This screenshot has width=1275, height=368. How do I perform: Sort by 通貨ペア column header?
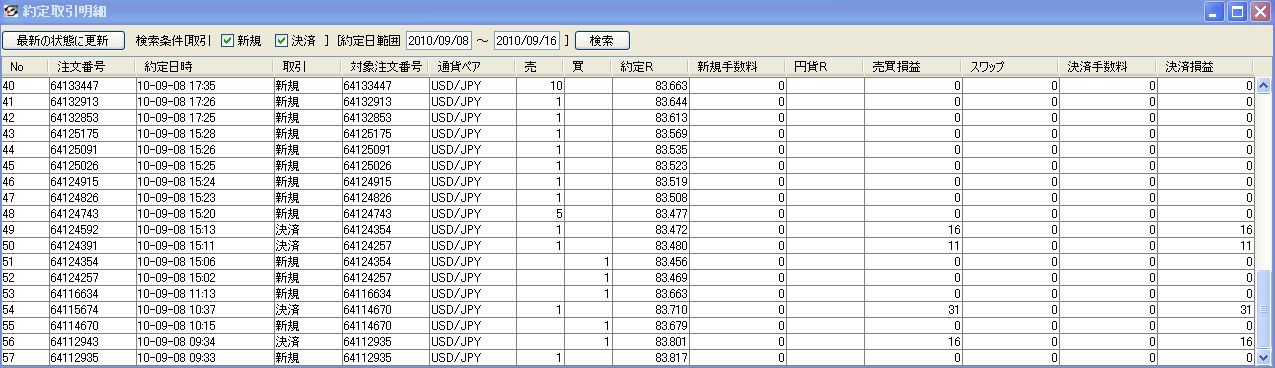(x=472, y=67)
